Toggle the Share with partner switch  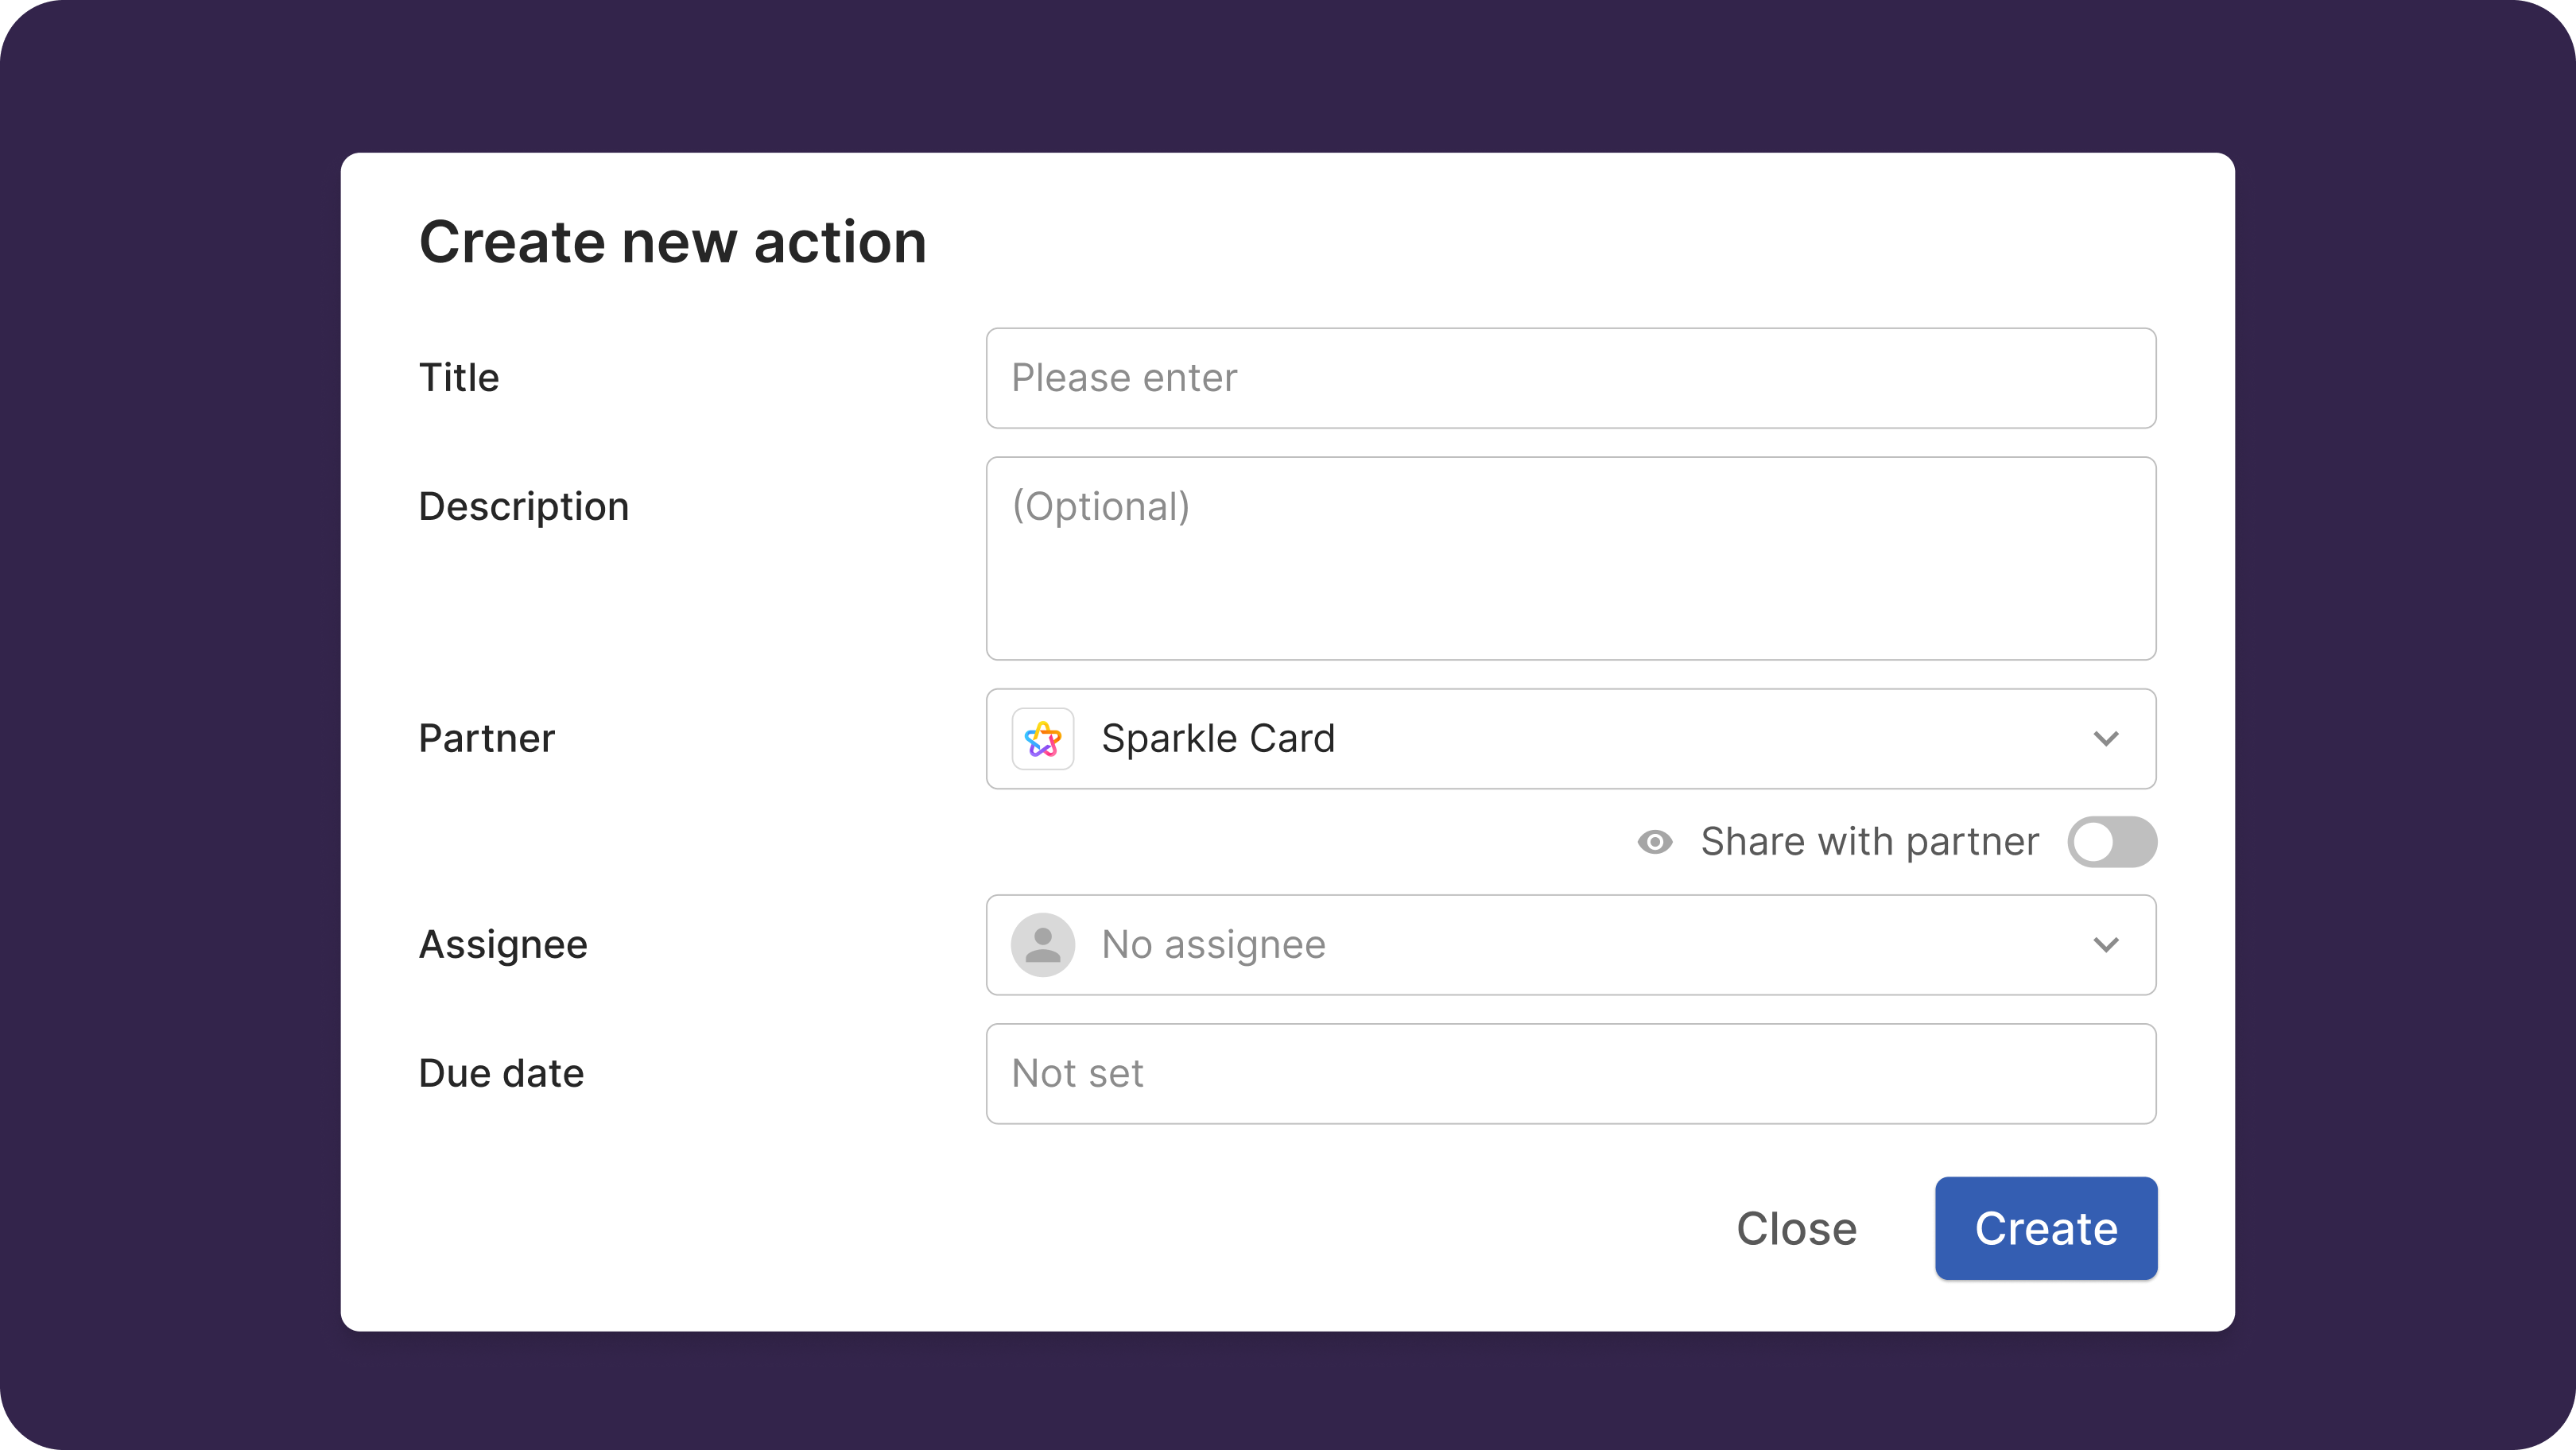2111,842
